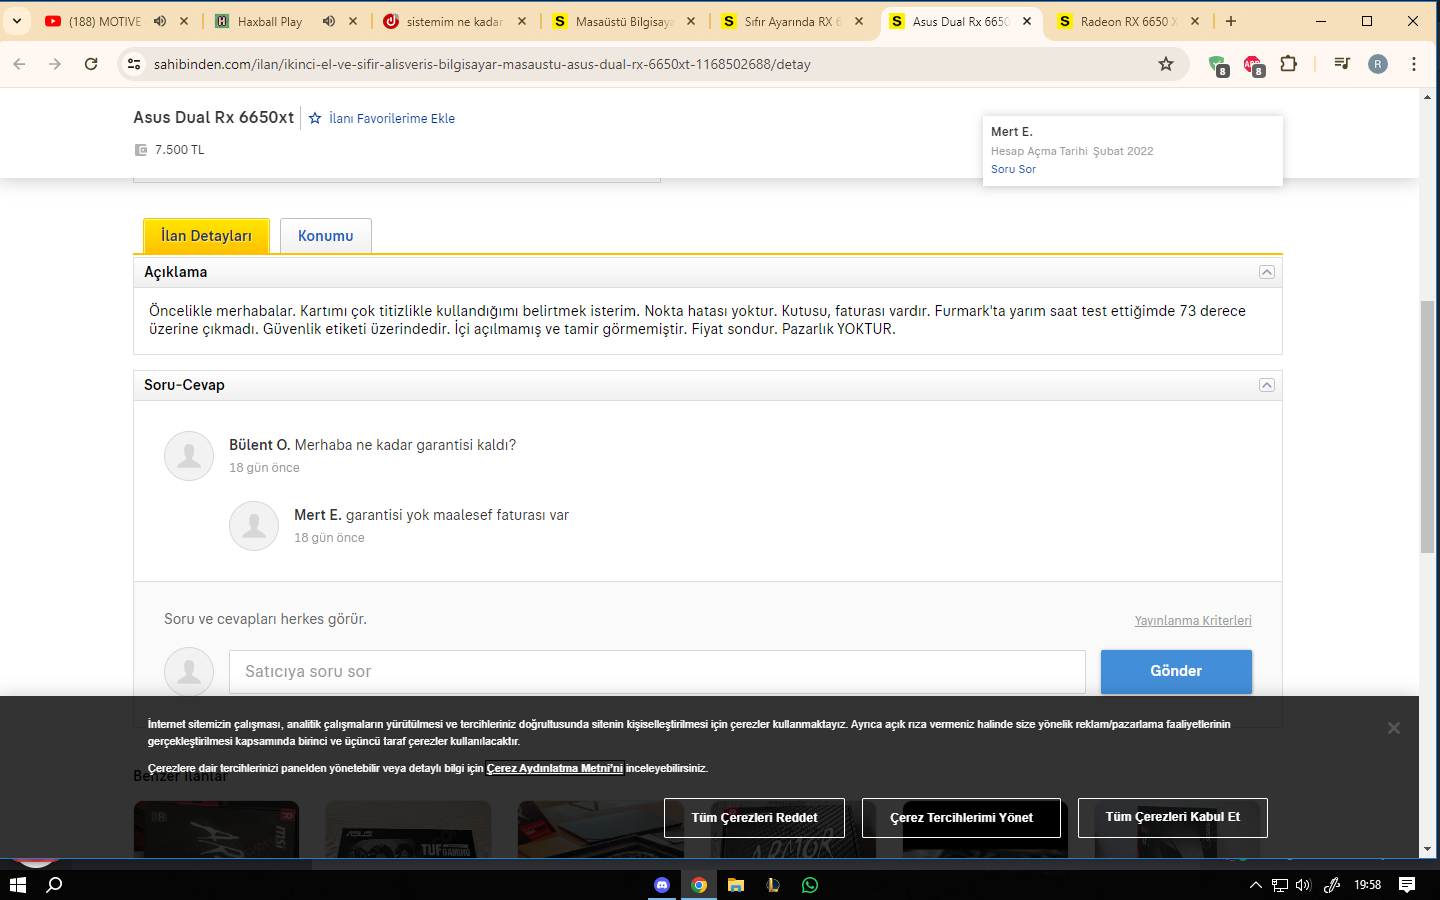Click the Gönder button

(1176, 672)
